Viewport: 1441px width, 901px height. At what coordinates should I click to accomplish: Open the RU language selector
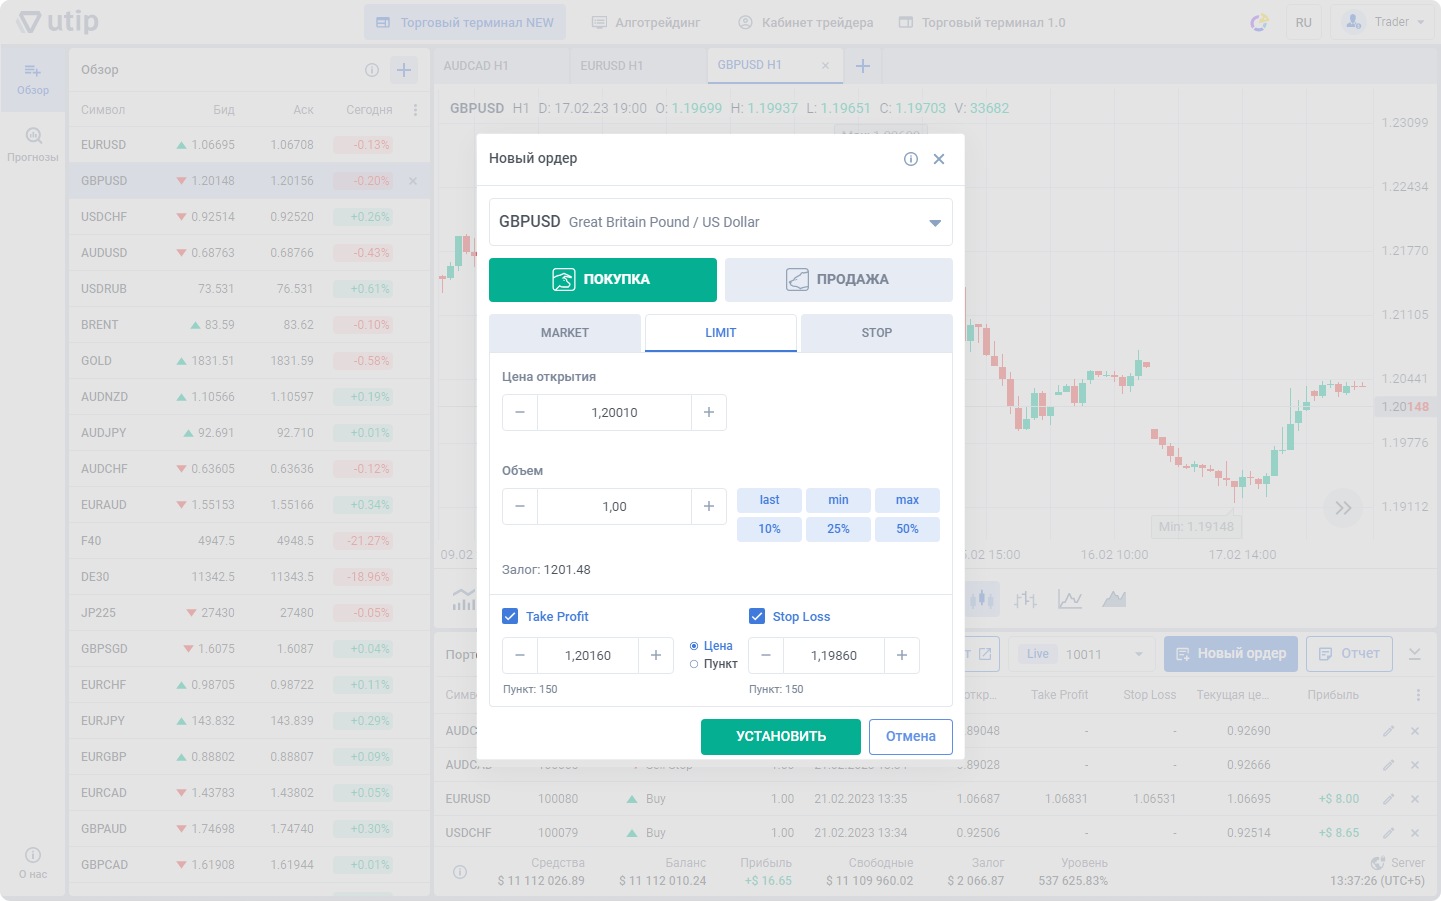(x=1304, y=22)
